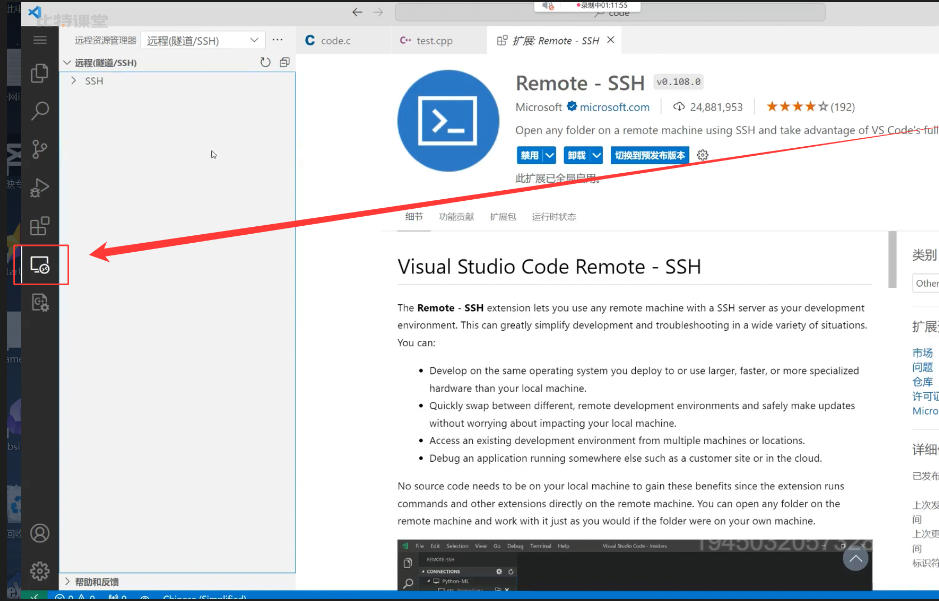Click the Other category tag
The height and width of the screenshot is (601, 939).
coord(926,283)
